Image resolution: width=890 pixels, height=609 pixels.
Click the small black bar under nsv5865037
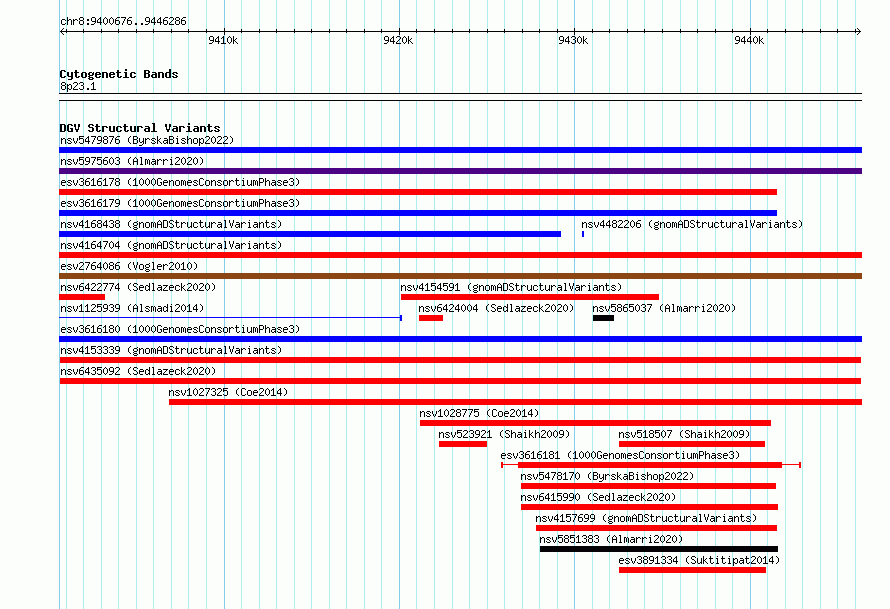click(603, 318)
